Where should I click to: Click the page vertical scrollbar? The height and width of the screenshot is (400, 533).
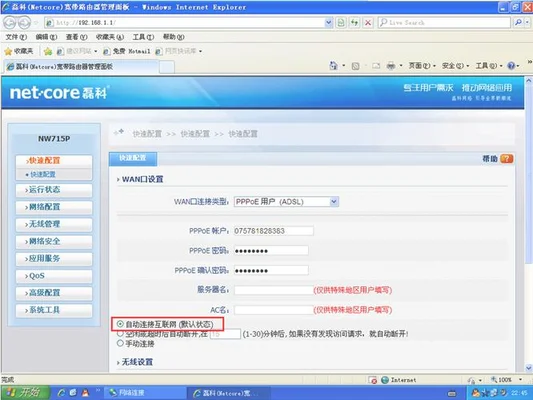click(529, 224)
